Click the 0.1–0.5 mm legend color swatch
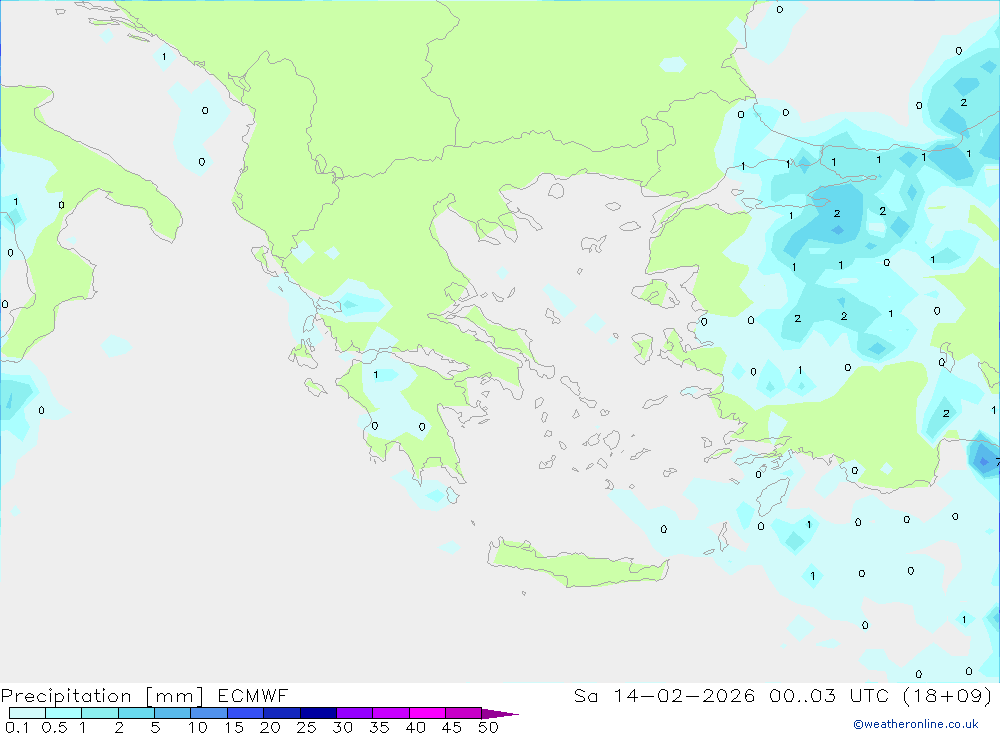 coord(27,713)
